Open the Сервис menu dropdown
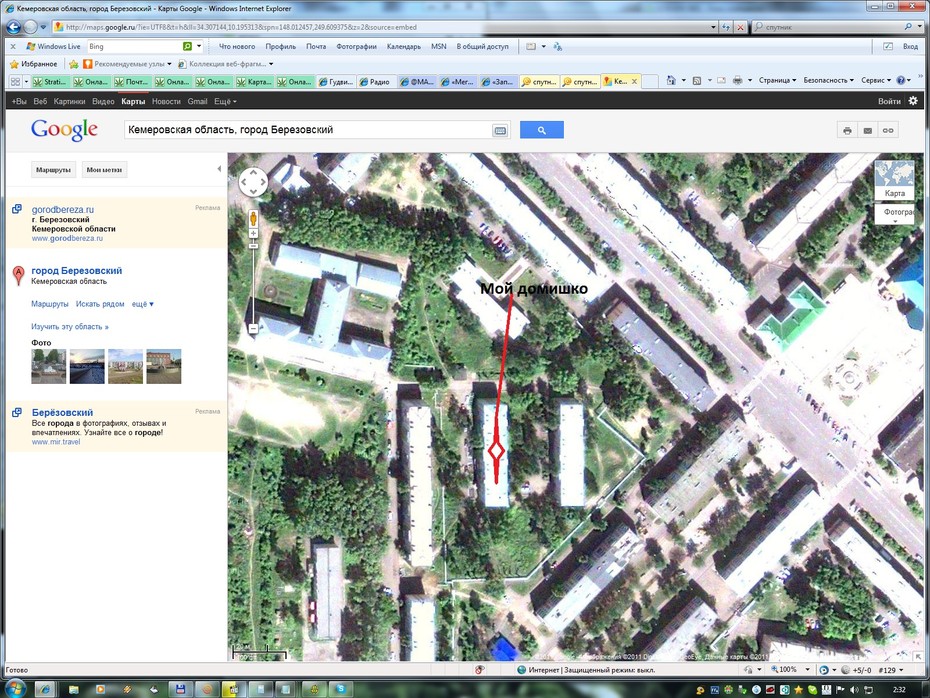 click(x=875, y=80)
